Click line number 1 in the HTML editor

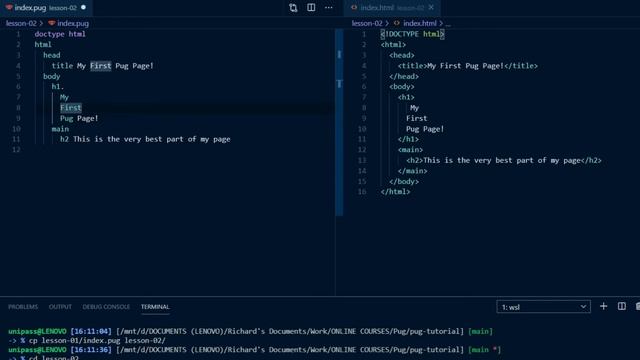point(364,34)
